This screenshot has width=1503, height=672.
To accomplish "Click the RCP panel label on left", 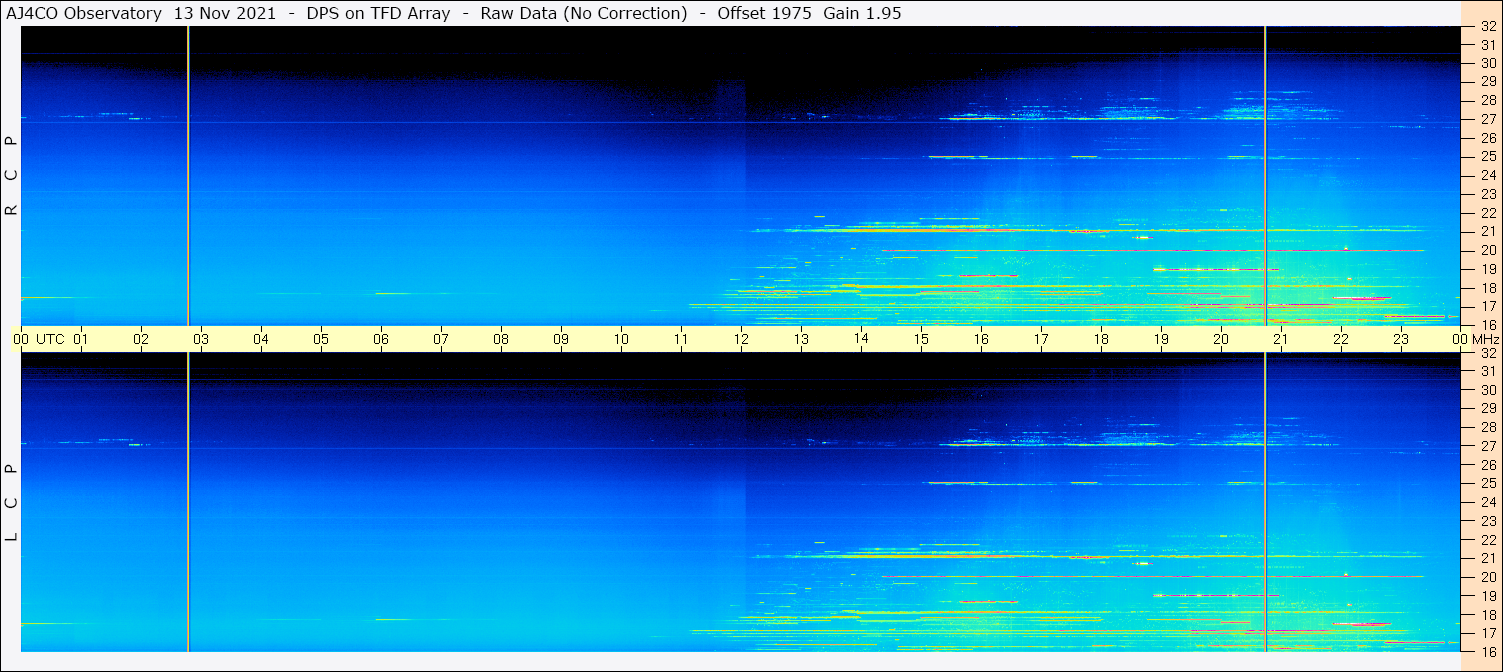I will coord(11,176).
